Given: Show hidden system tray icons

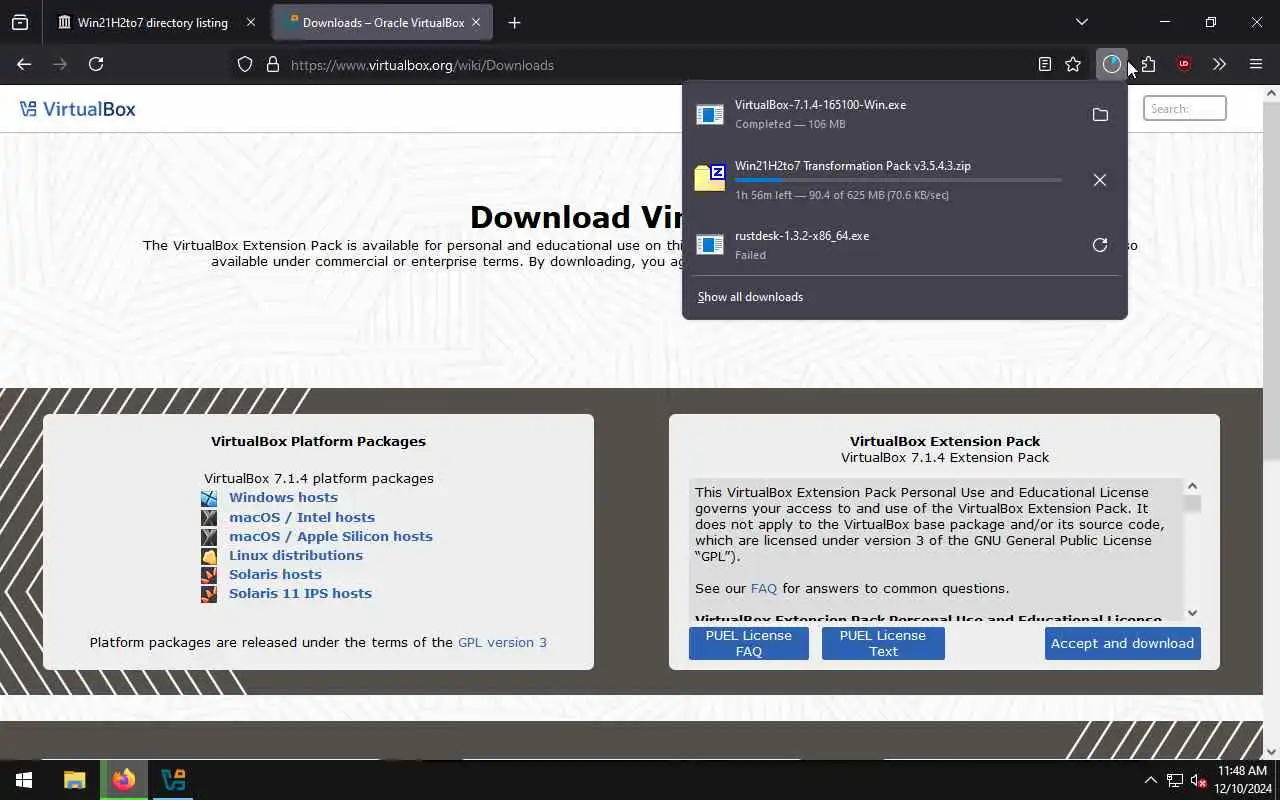Looking at the screenshot, I should pos(1150,780).
